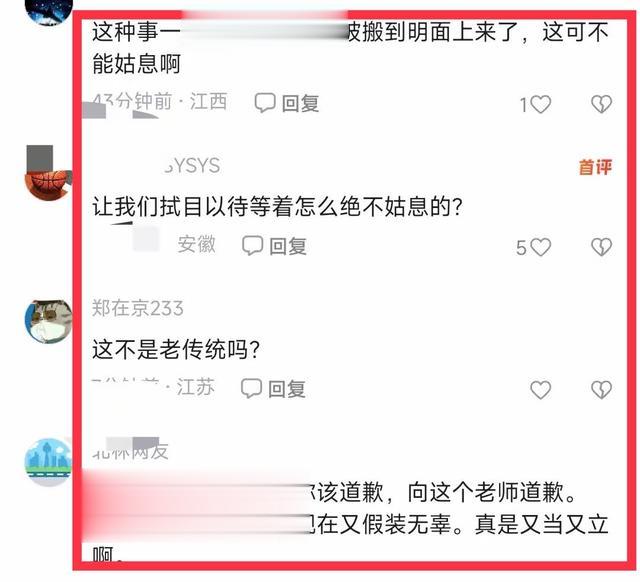Open username 郑在京233 profile
640x582 pixels.
138,308
